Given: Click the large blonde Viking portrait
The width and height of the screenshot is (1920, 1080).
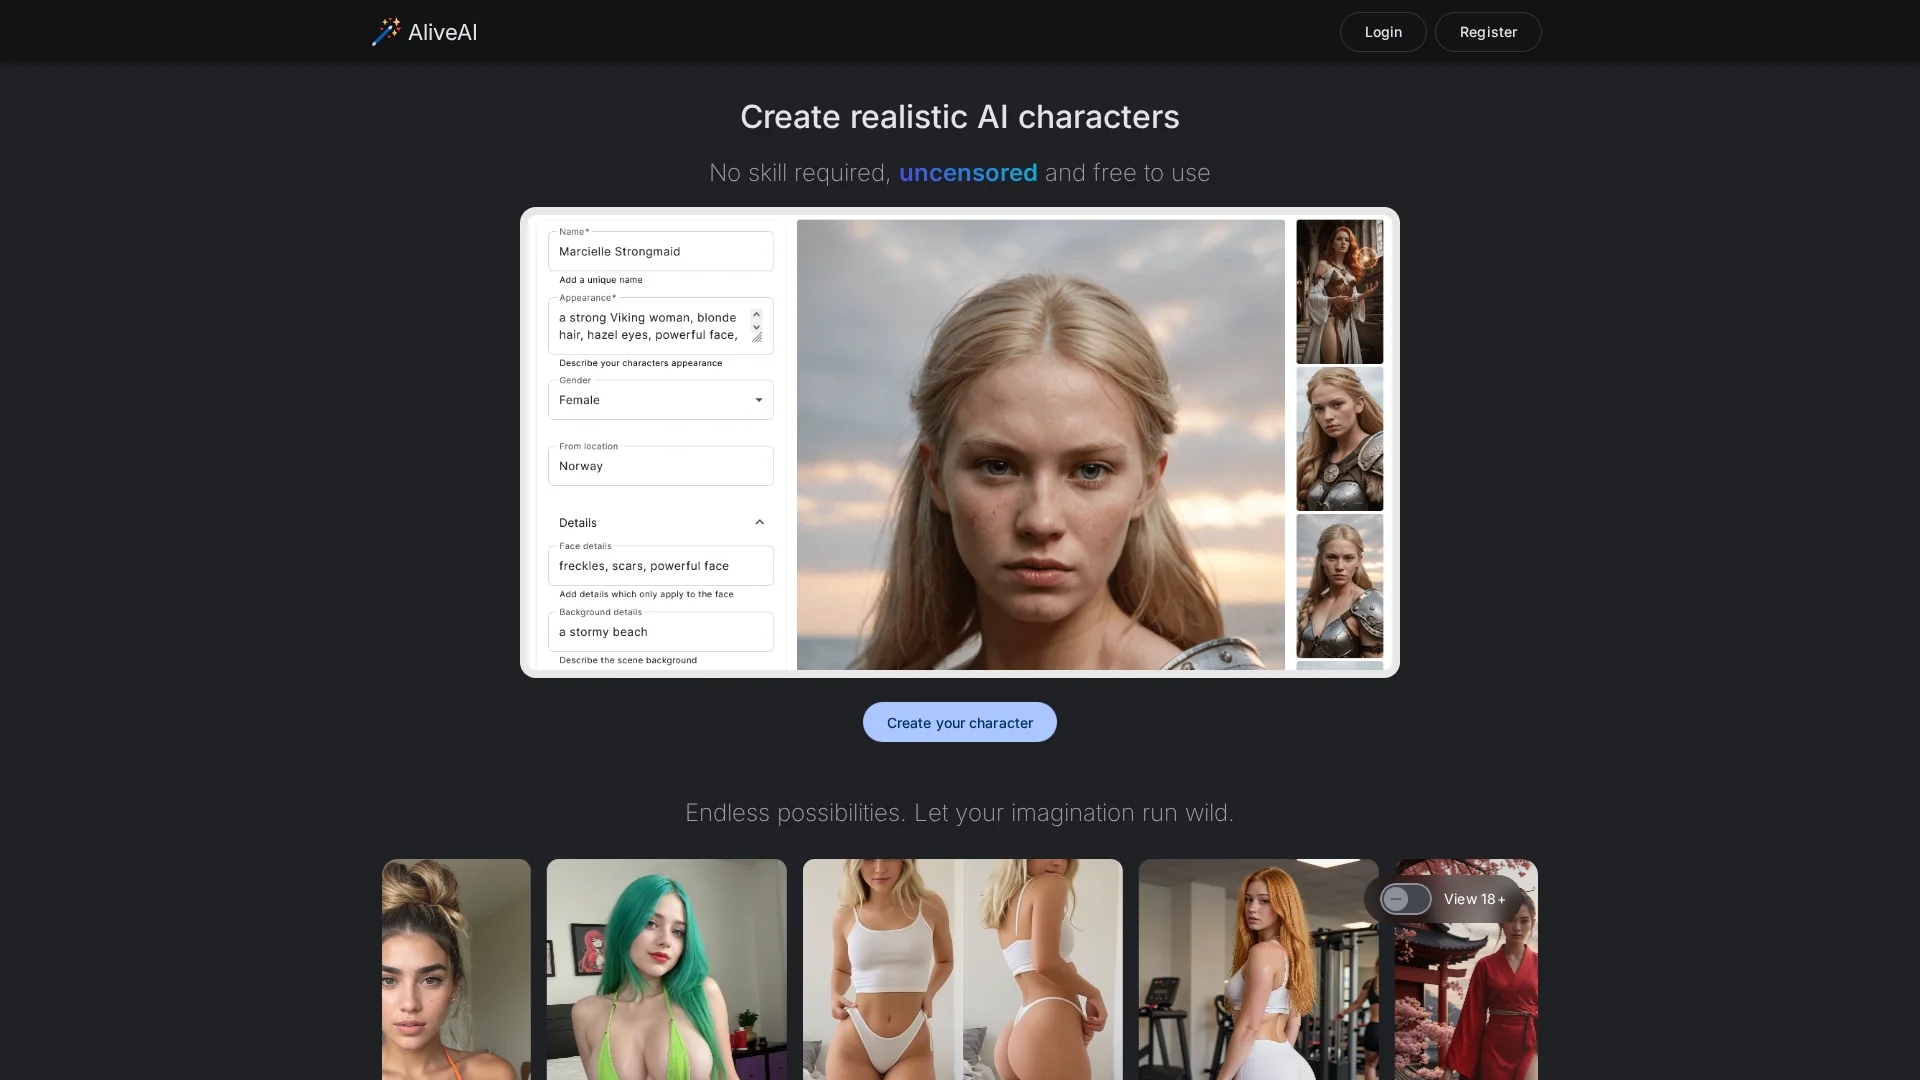Looking at the screenshot, I should point(1041,445).
